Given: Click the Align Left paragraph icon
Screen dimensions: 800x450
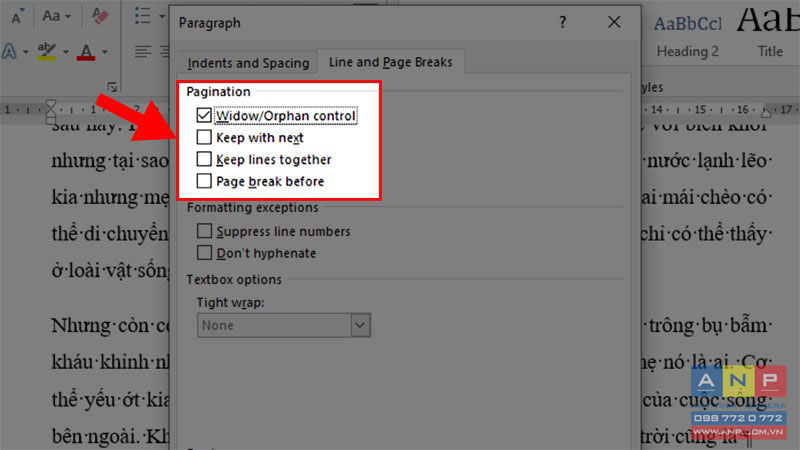Looking at the screenshot, I should coord(143,52).
